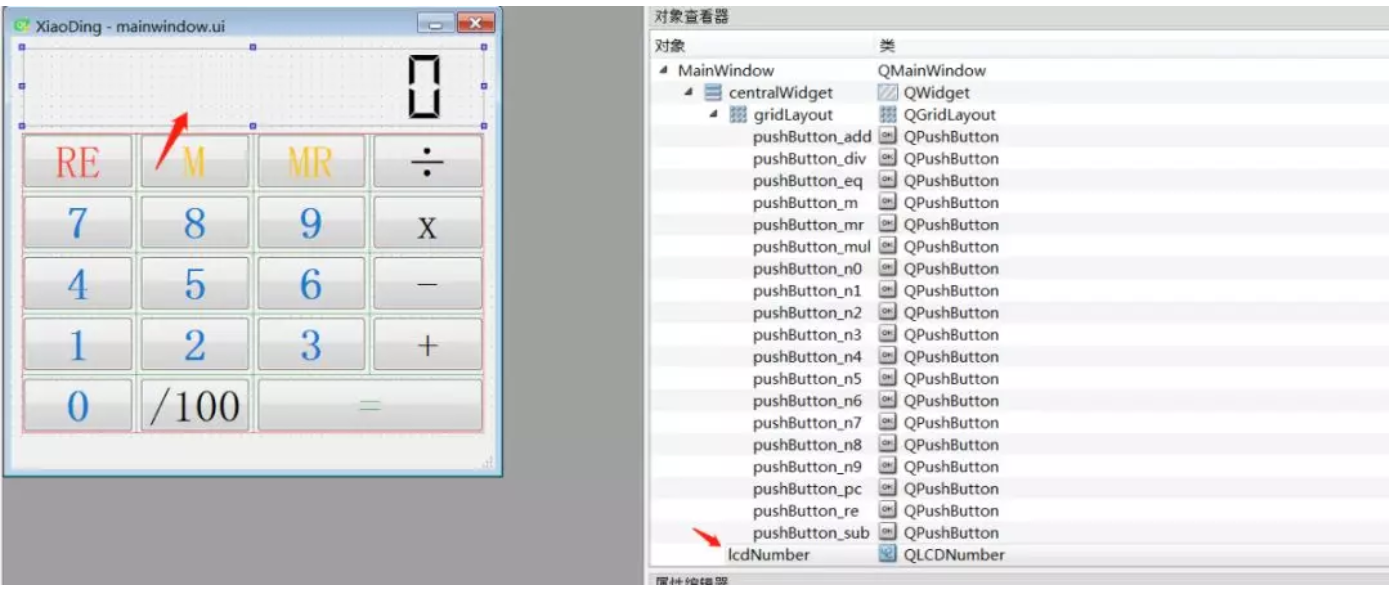Select pushButton_n9 in object inspector
Image resolution: width=1389 pixels, height=593 pixels.
807,466
